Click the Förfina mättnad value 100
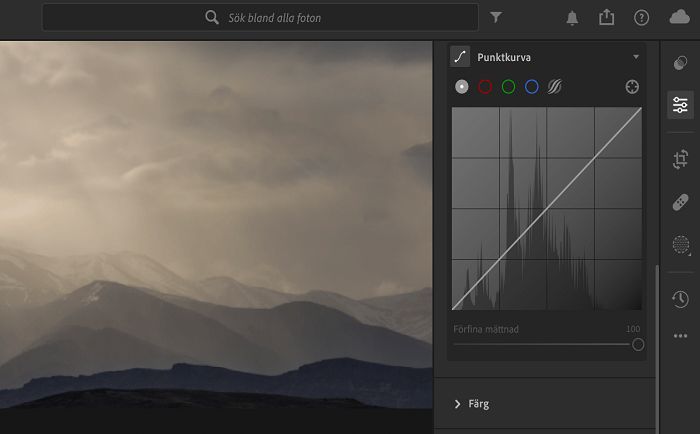 [x=633, y=329]
